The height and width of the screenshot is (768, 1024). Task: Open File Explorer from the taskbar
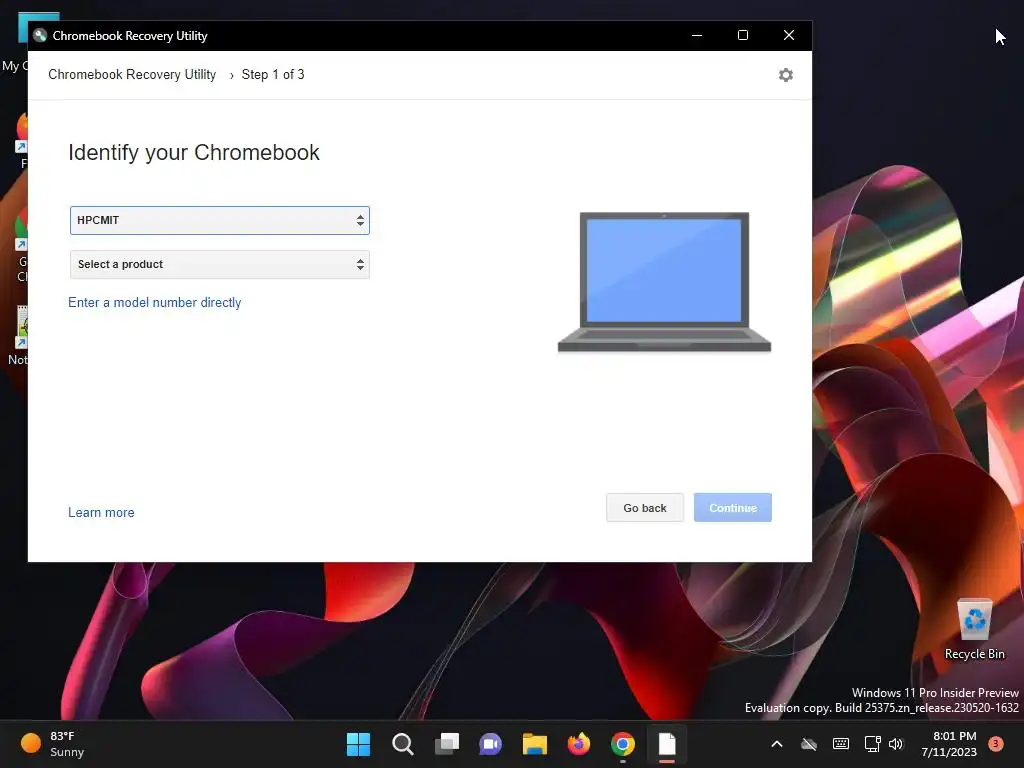(535, 744)
